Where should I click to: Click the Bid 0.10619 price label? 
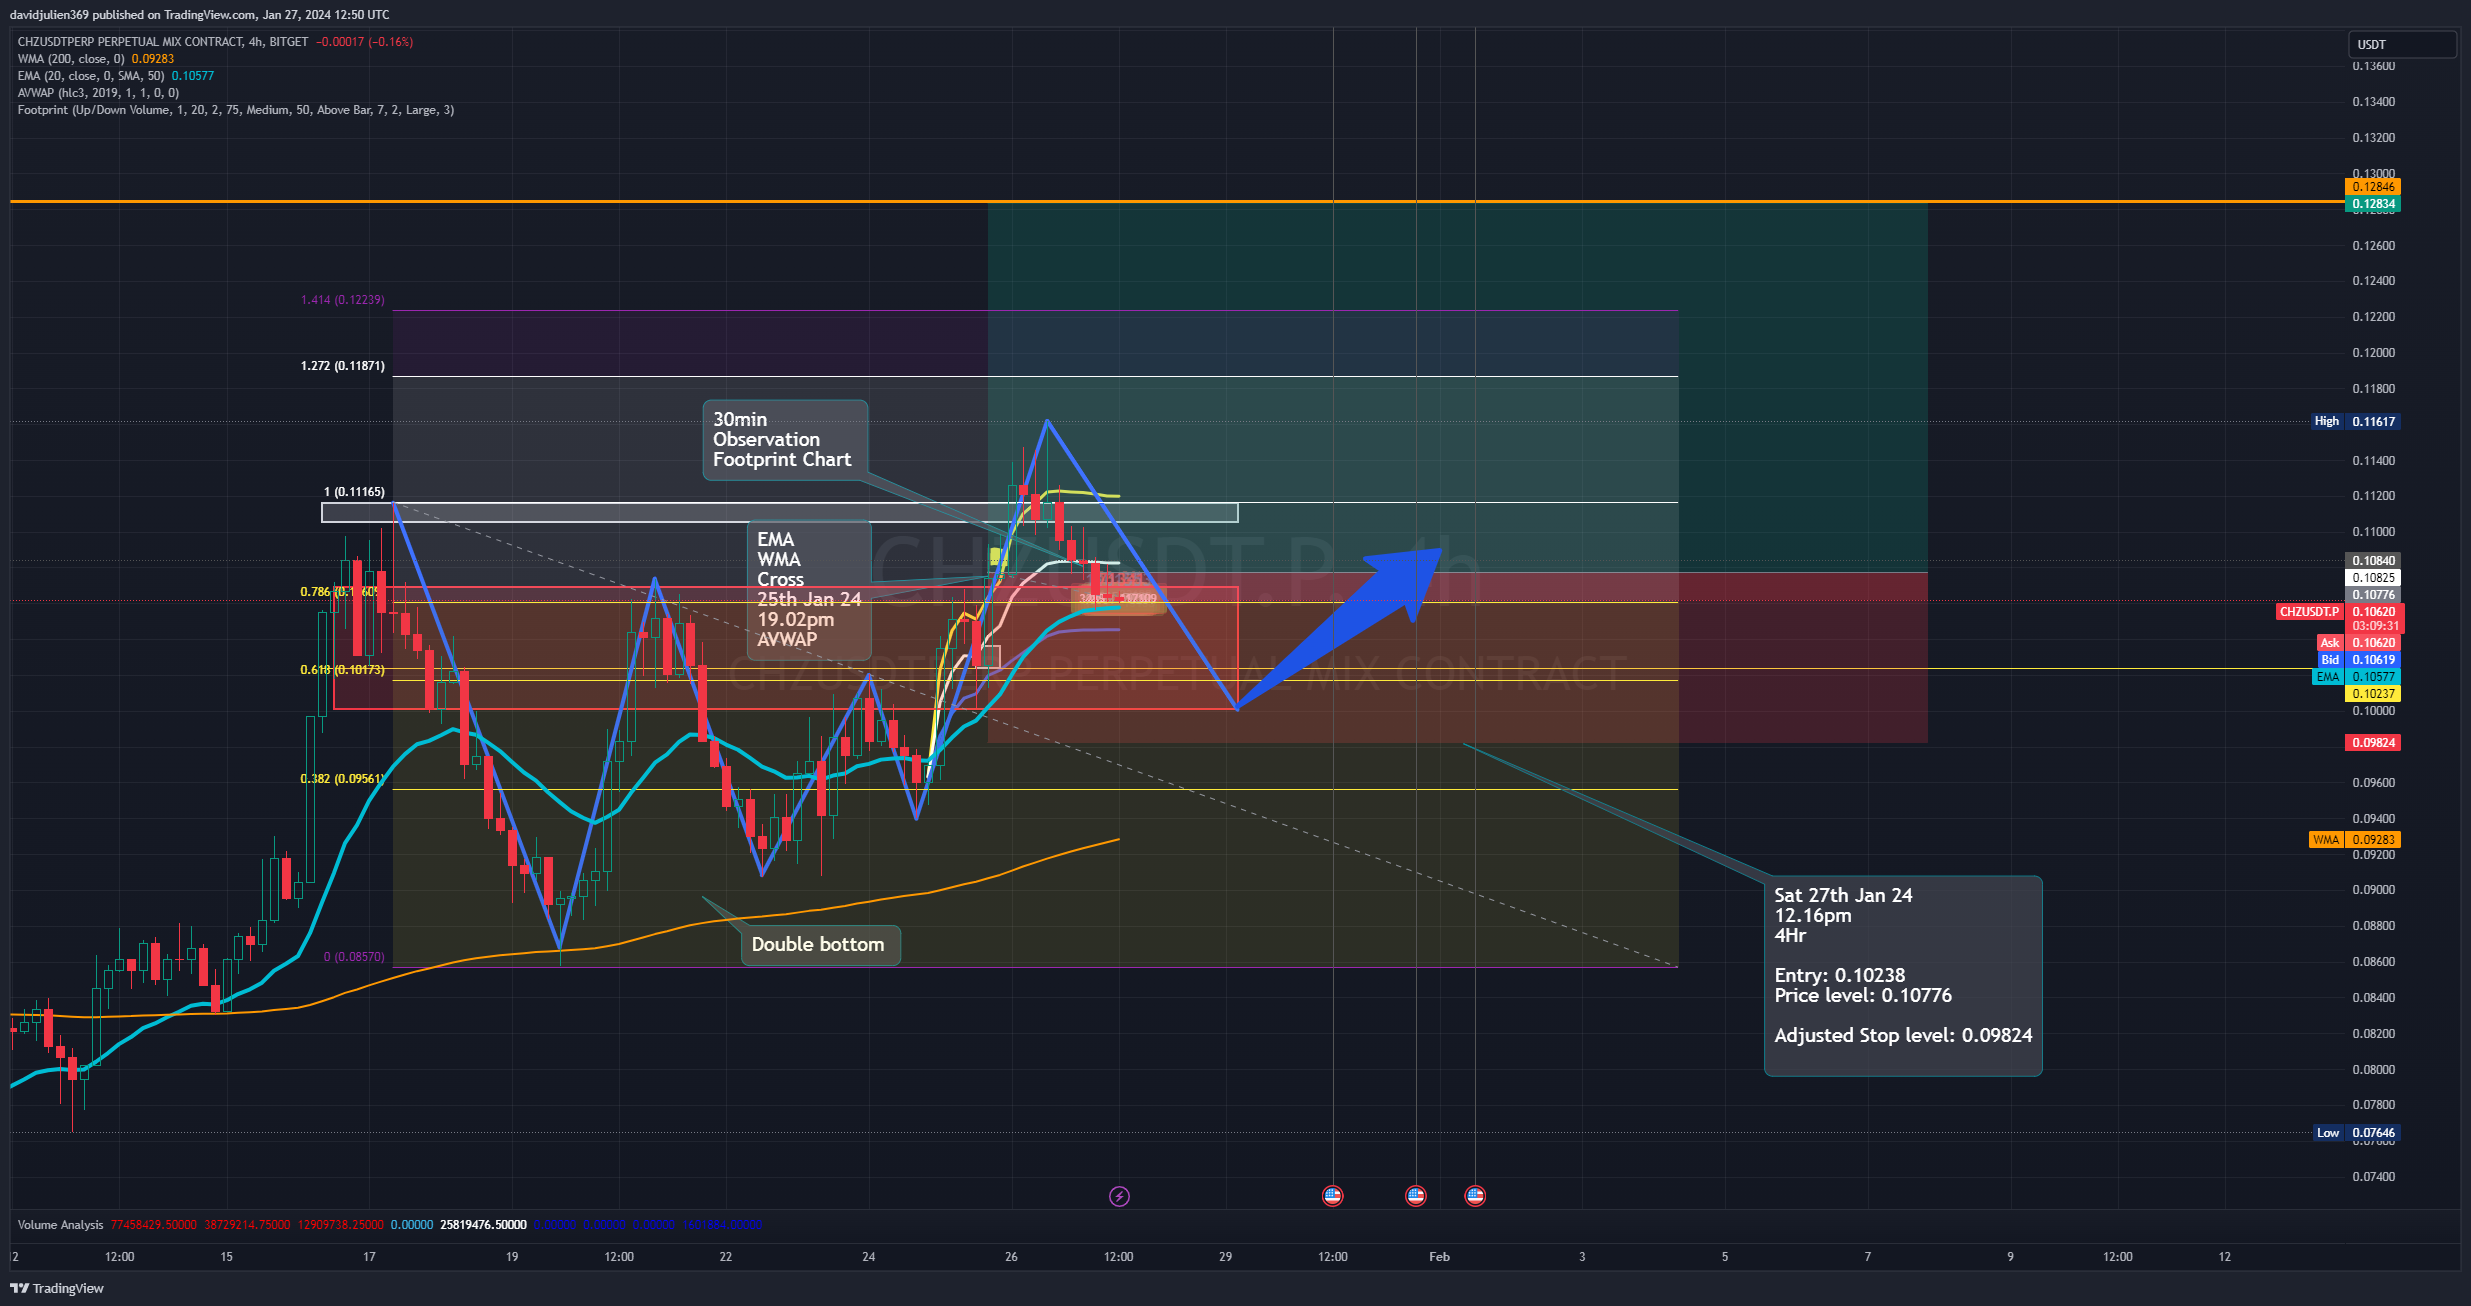(x=2358, y=660)
